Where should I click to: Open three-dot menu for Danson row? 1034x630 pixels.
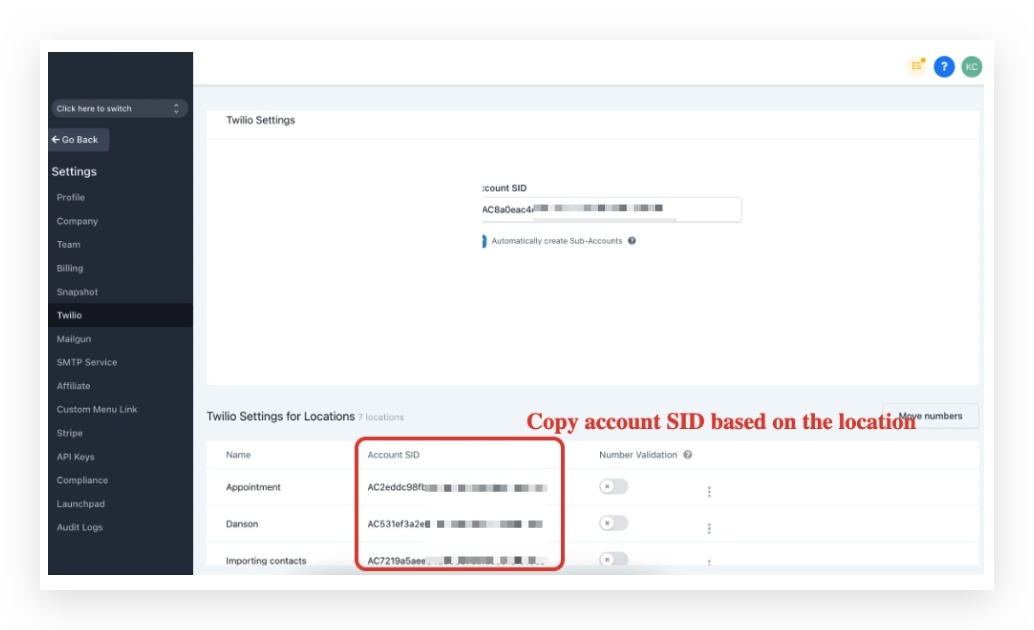[x=709, y=528]
